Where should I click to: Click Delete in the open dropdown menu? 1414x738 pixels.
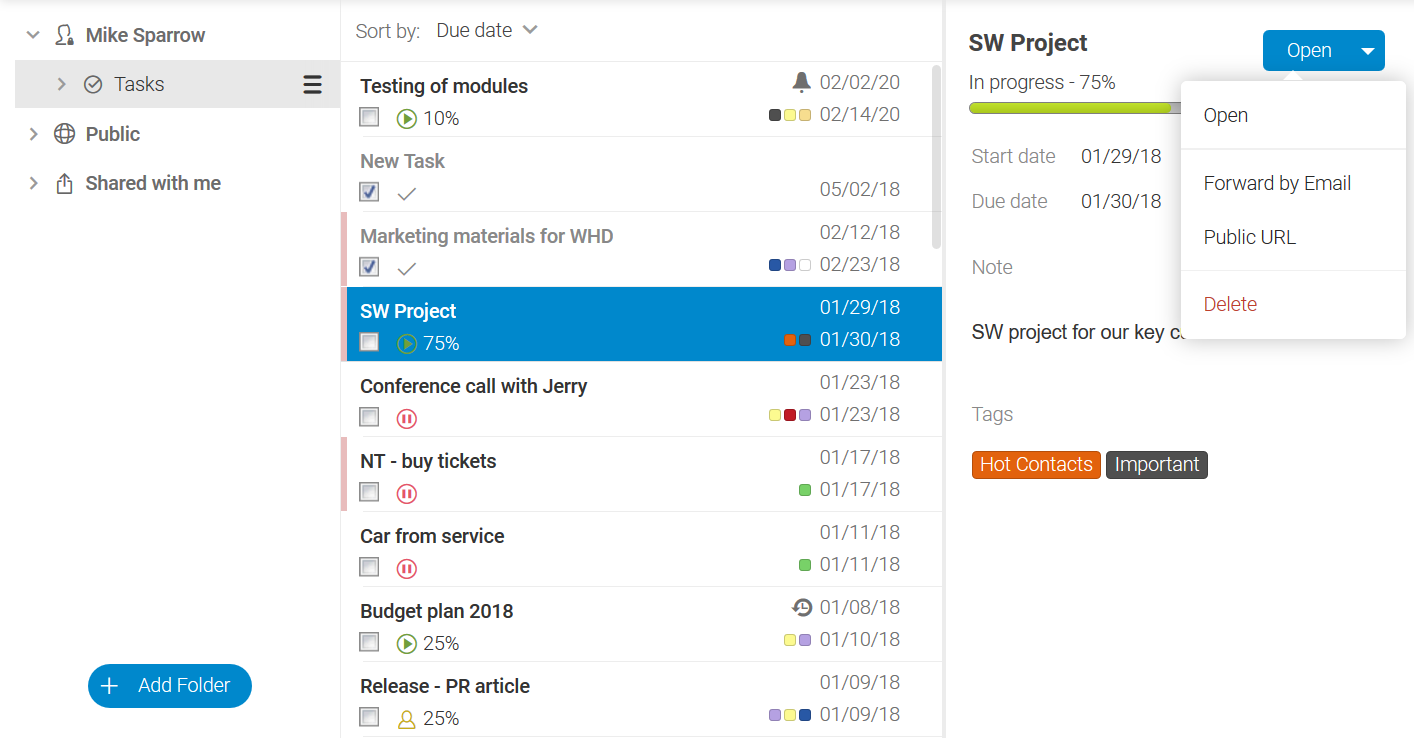[1230, 304]
